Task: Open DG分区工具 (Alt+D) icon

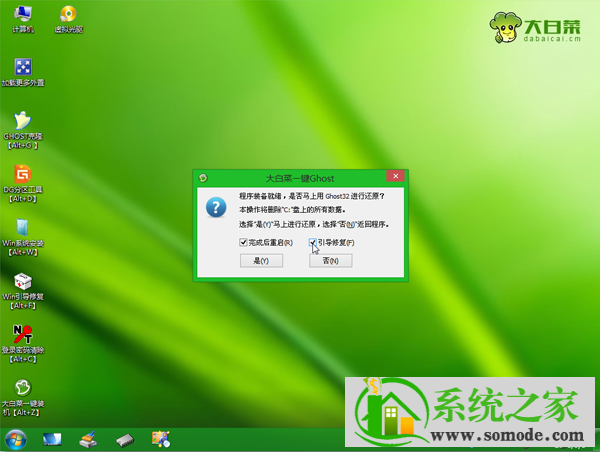Action: click(x=23, y=184)
